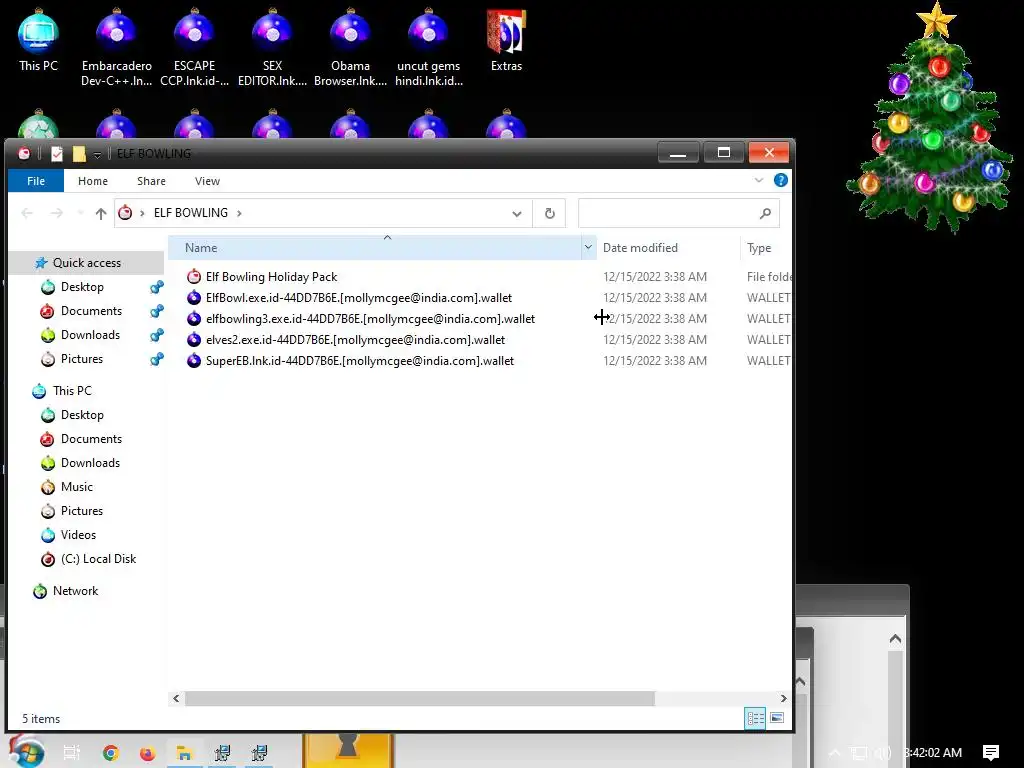Select ElfBowl.exe wallet file
The height and width of the screenshot is (768, 1024).
click(x=359, y=298)
